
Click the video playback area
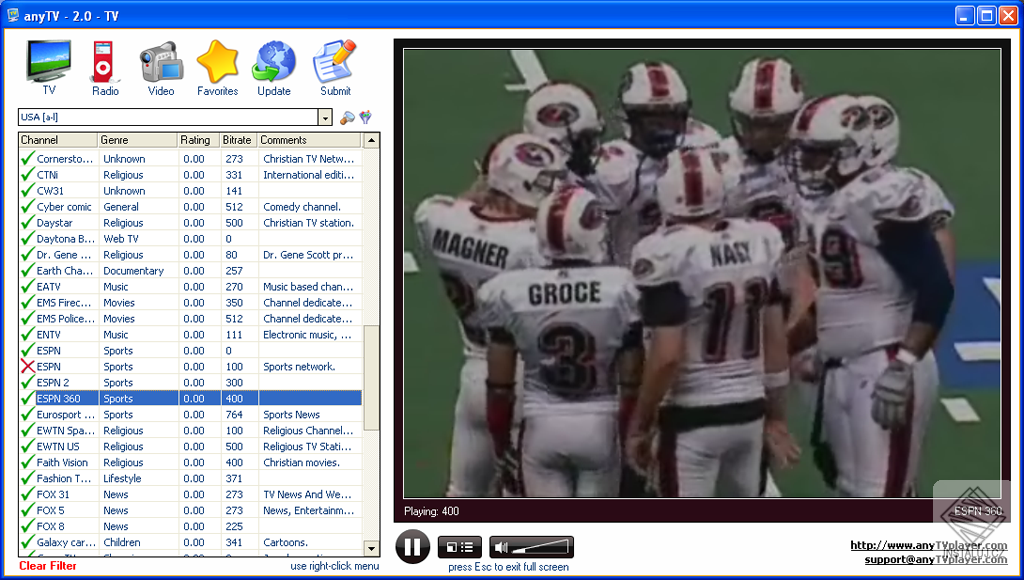point(702,273)
